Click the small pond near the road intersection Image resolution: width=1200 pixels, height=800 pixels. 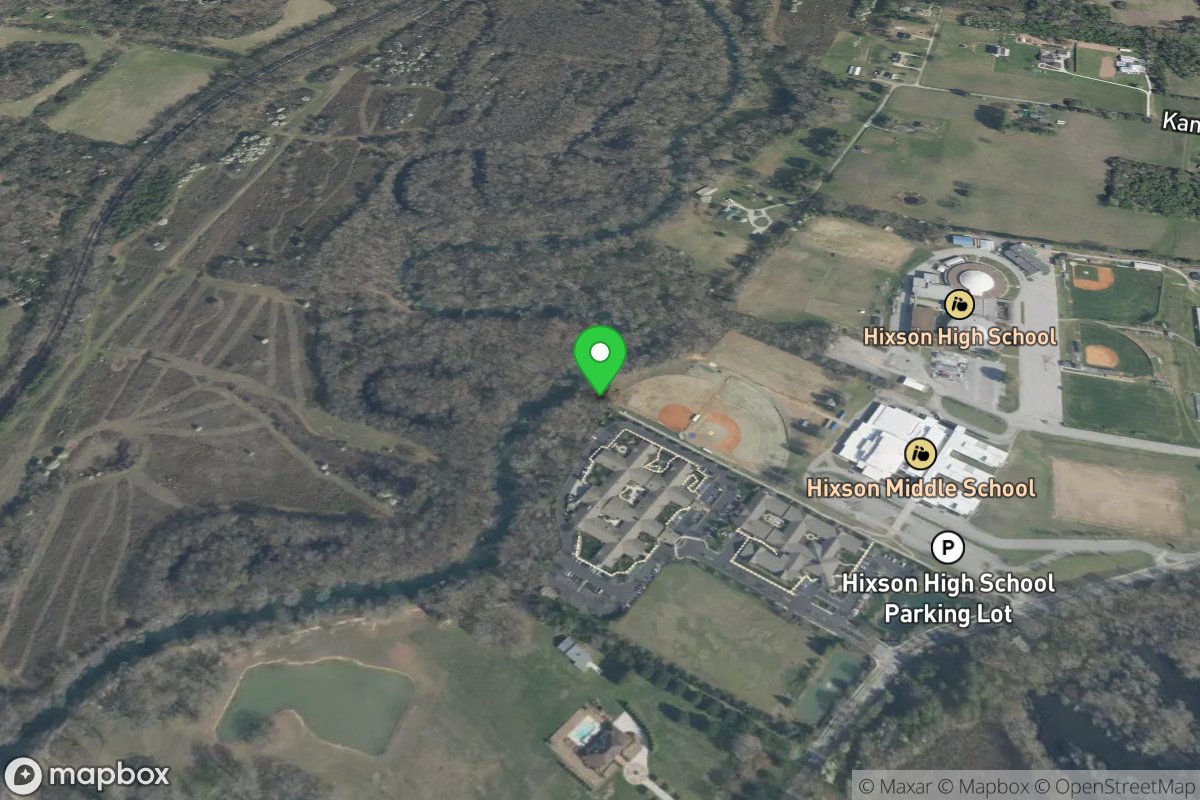click(829, 684)
